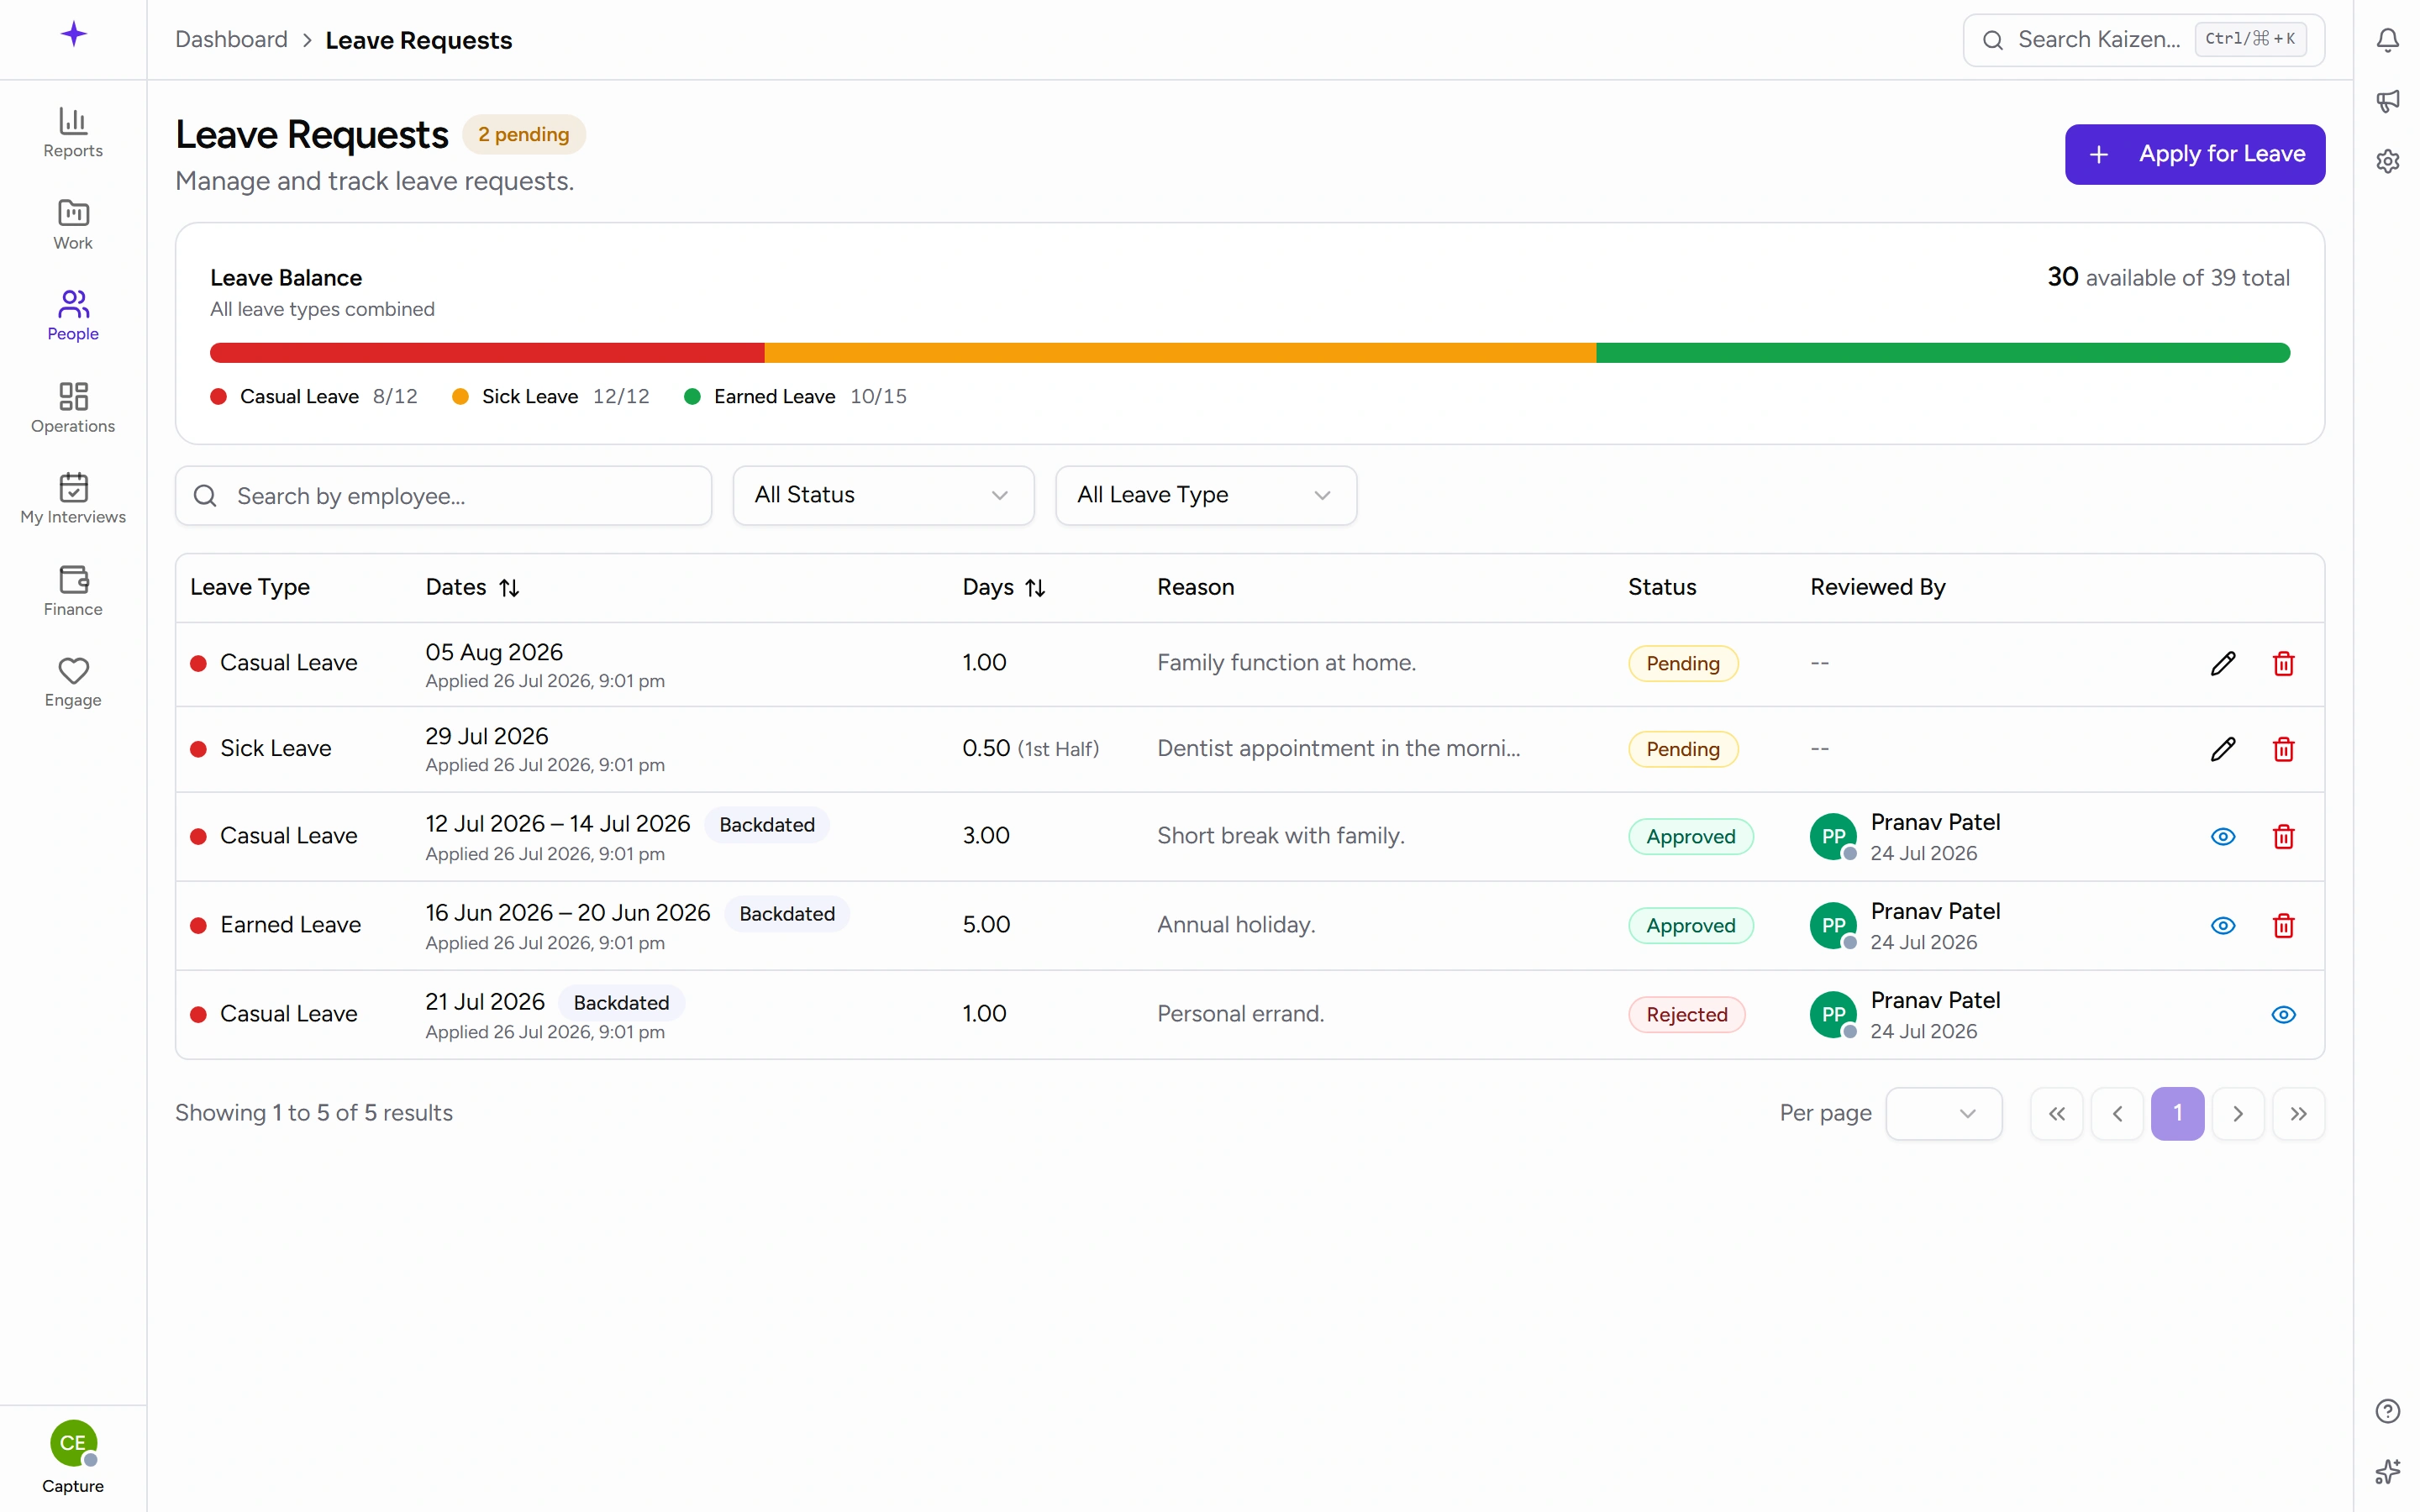Expand the All Leave Type filter dropdown
Viewport: 2420px width, 1512px height.
1205,495
